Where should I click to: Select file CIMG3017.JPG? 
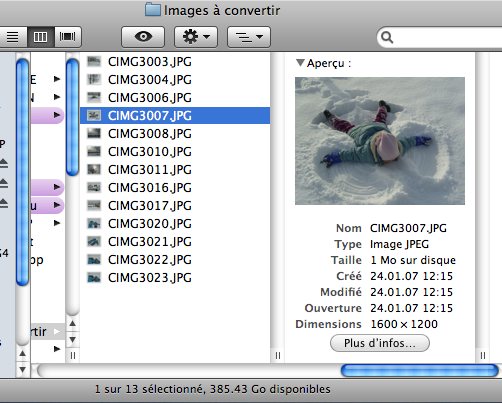pyautogui.click(x=175, y=206)
